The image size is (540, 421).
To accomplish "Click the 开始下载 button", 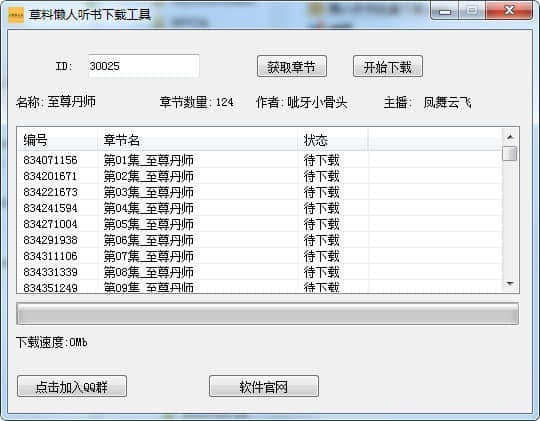I will coord(388,67).
